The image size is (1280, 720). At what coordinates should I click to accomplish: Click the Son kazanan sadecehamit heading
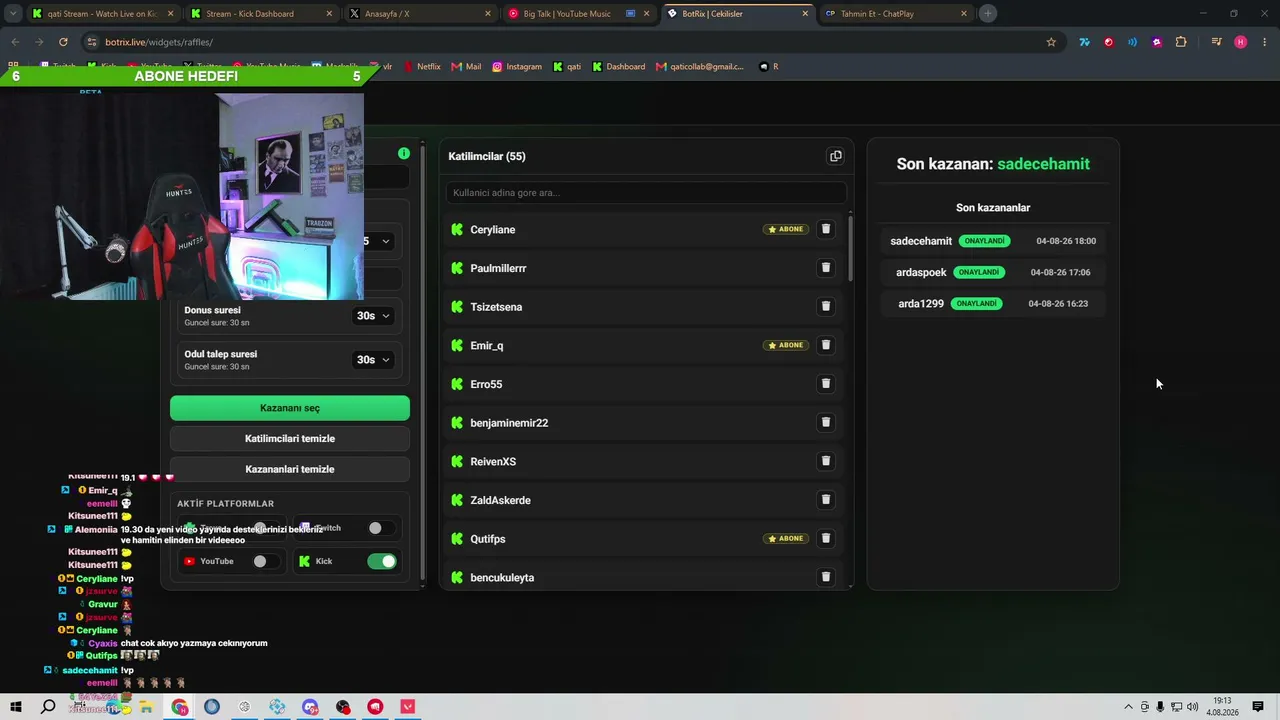pos(993,164)
